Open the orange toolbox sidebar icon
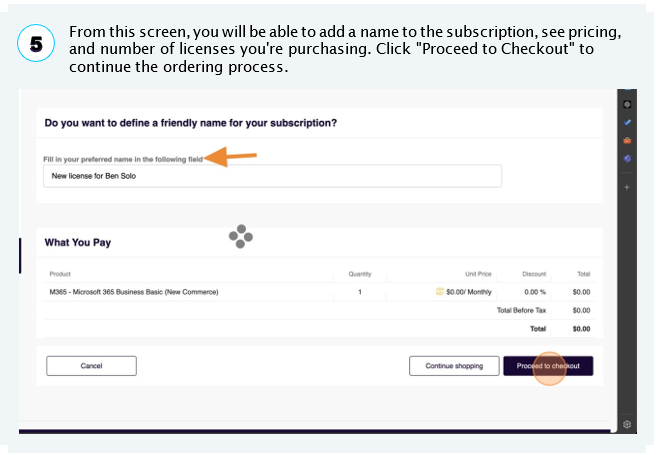 (627, 141)
